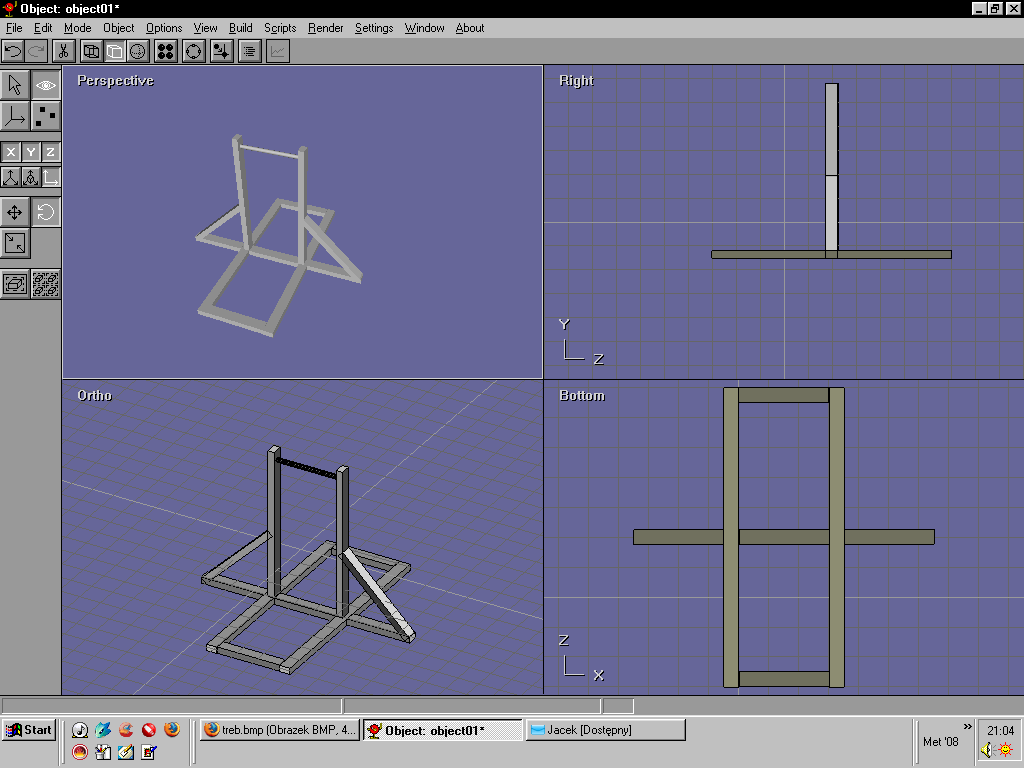Toggle the Z axis constraint button
This screenshot has width=1024, height=768.
point(50,152)
